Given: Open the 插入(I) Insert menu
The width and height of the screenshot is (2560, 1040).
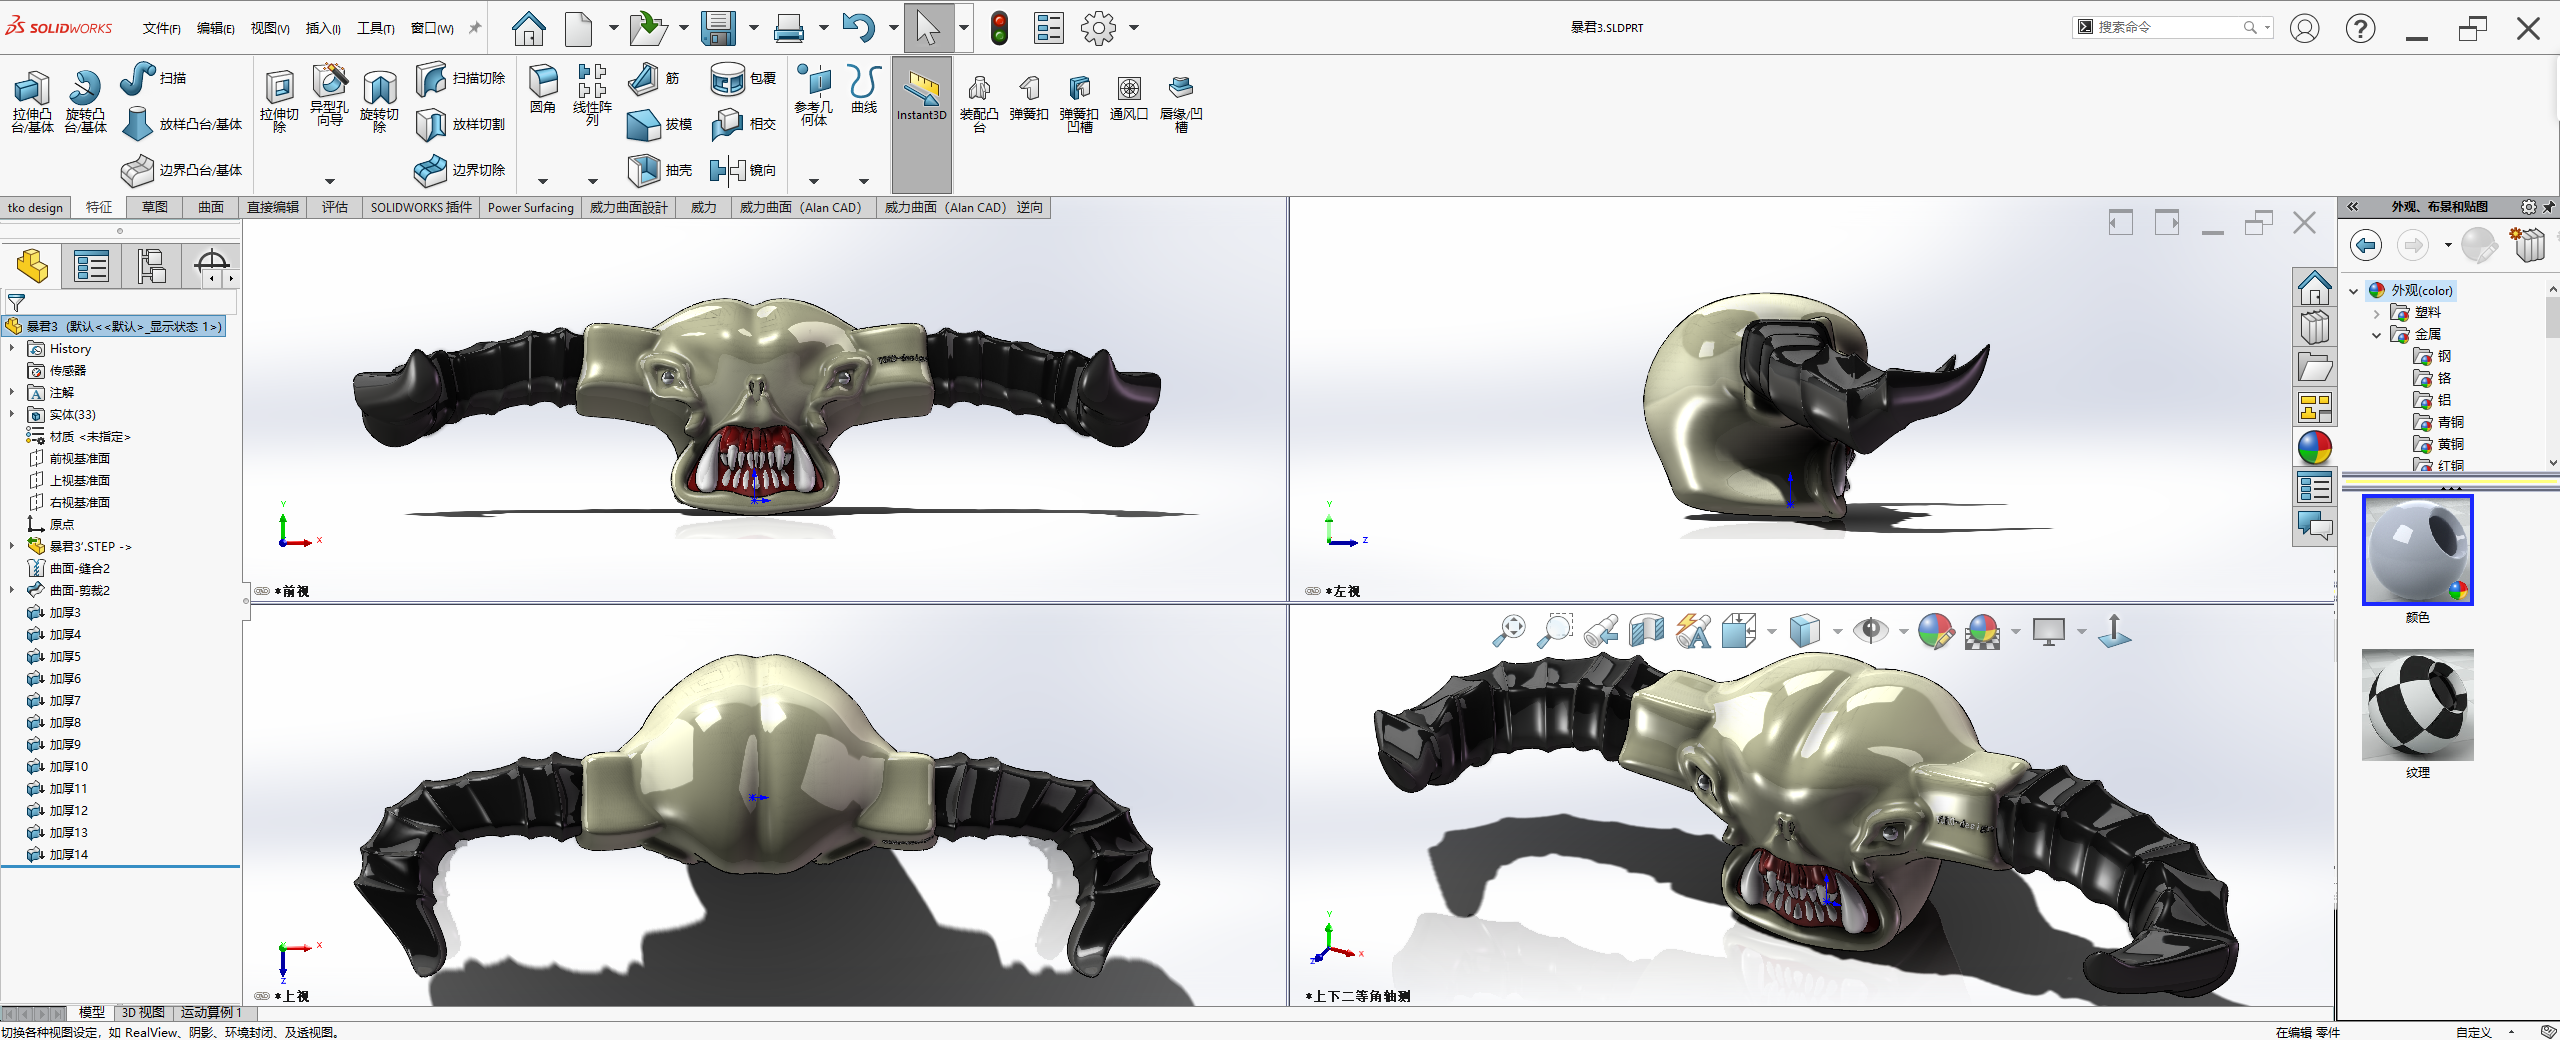Looking at the screenshot, I should click(323, 28).
